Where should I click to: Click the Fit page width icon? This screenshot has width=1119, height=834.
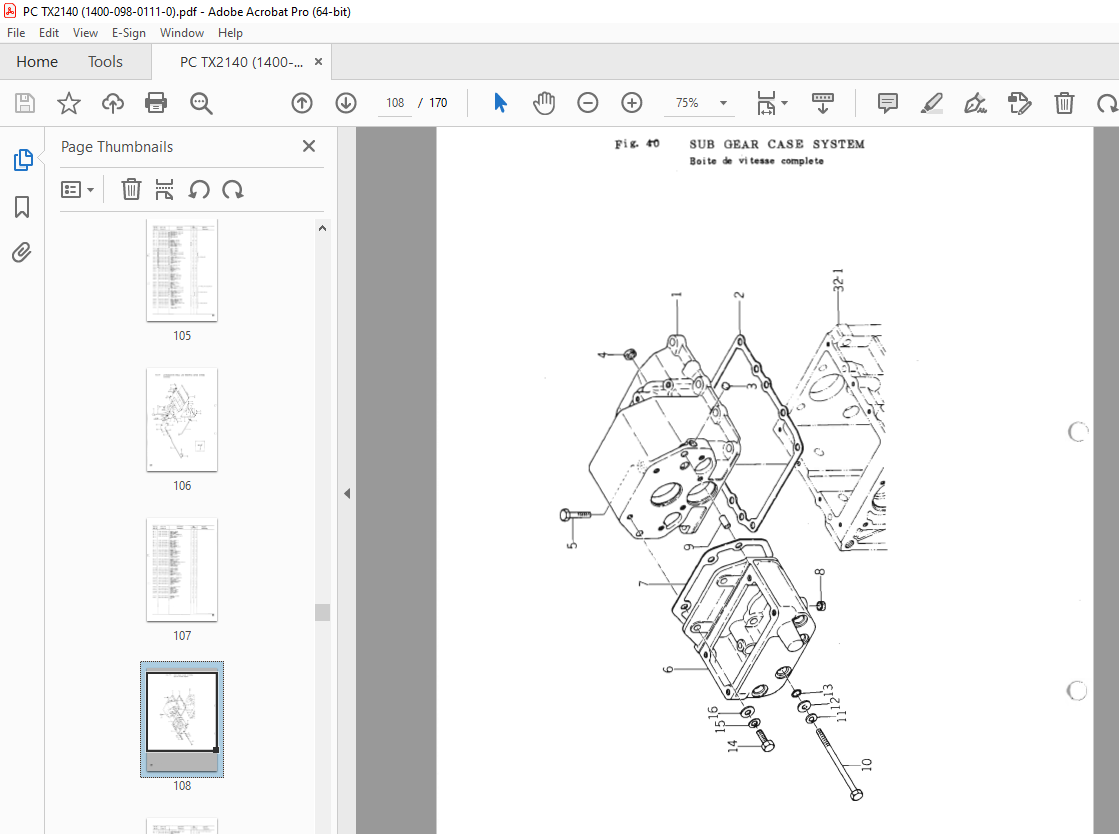coord(766,103)
